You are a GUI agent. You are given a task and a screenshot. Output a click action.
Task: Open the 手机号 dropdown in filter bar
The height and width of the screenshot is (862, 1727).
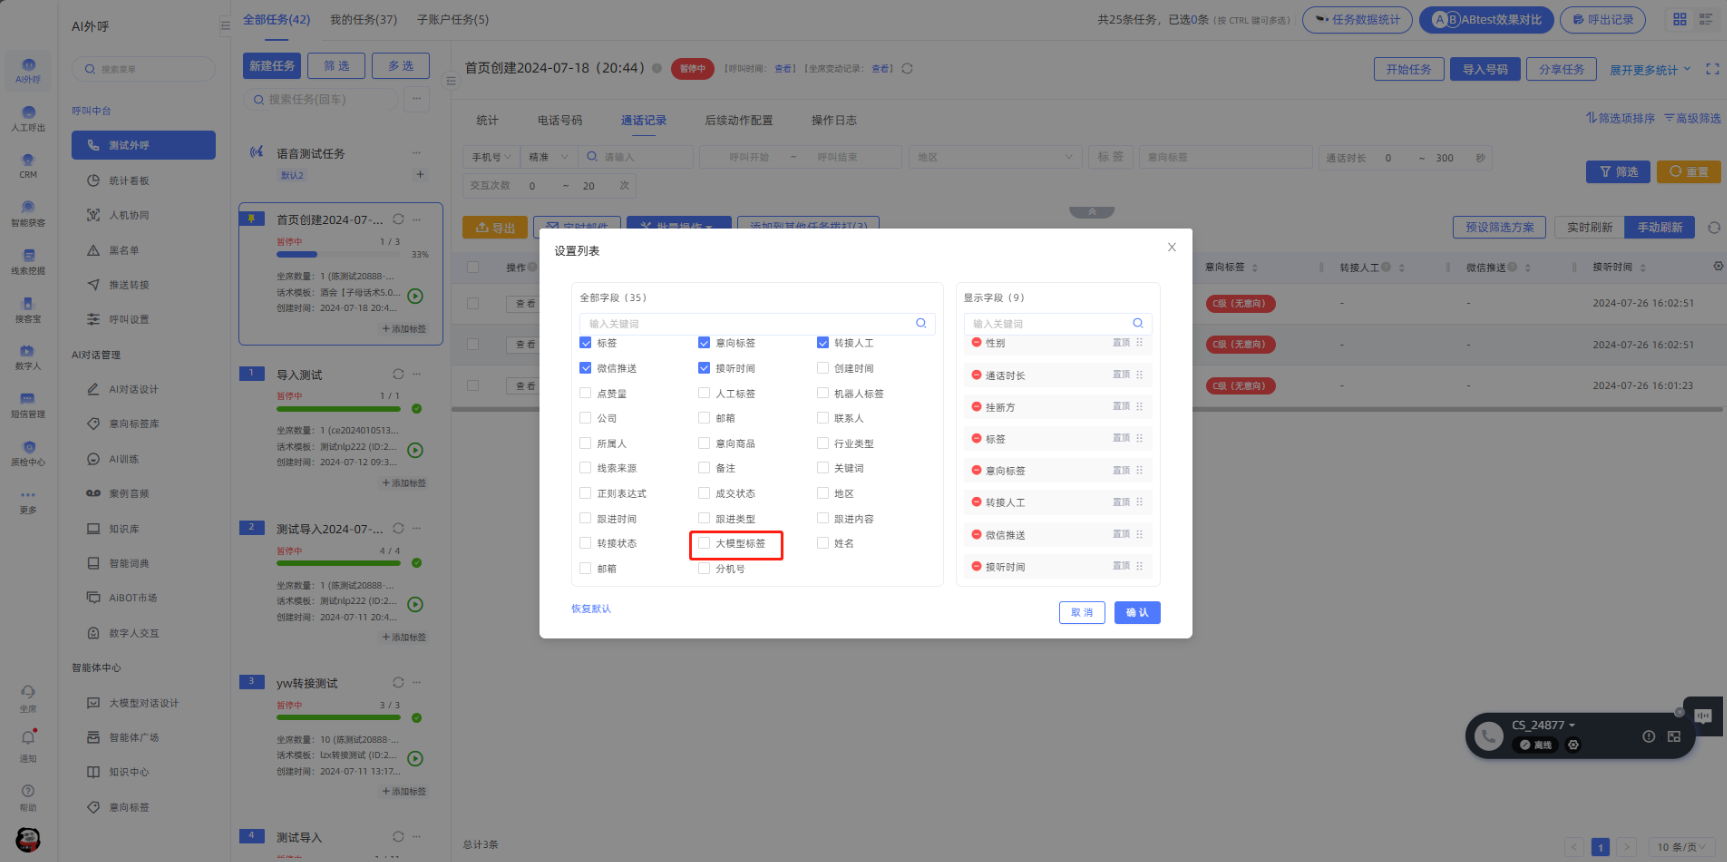491,157
